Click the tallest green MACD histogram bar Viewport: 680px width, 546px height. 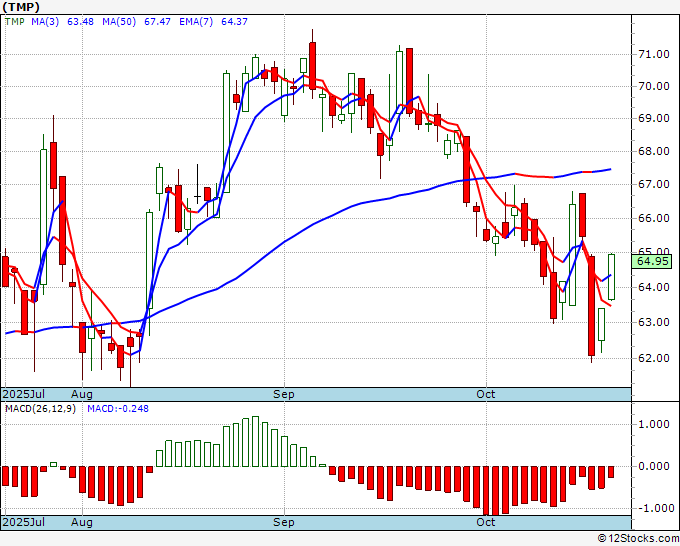[x=255, y=441]
